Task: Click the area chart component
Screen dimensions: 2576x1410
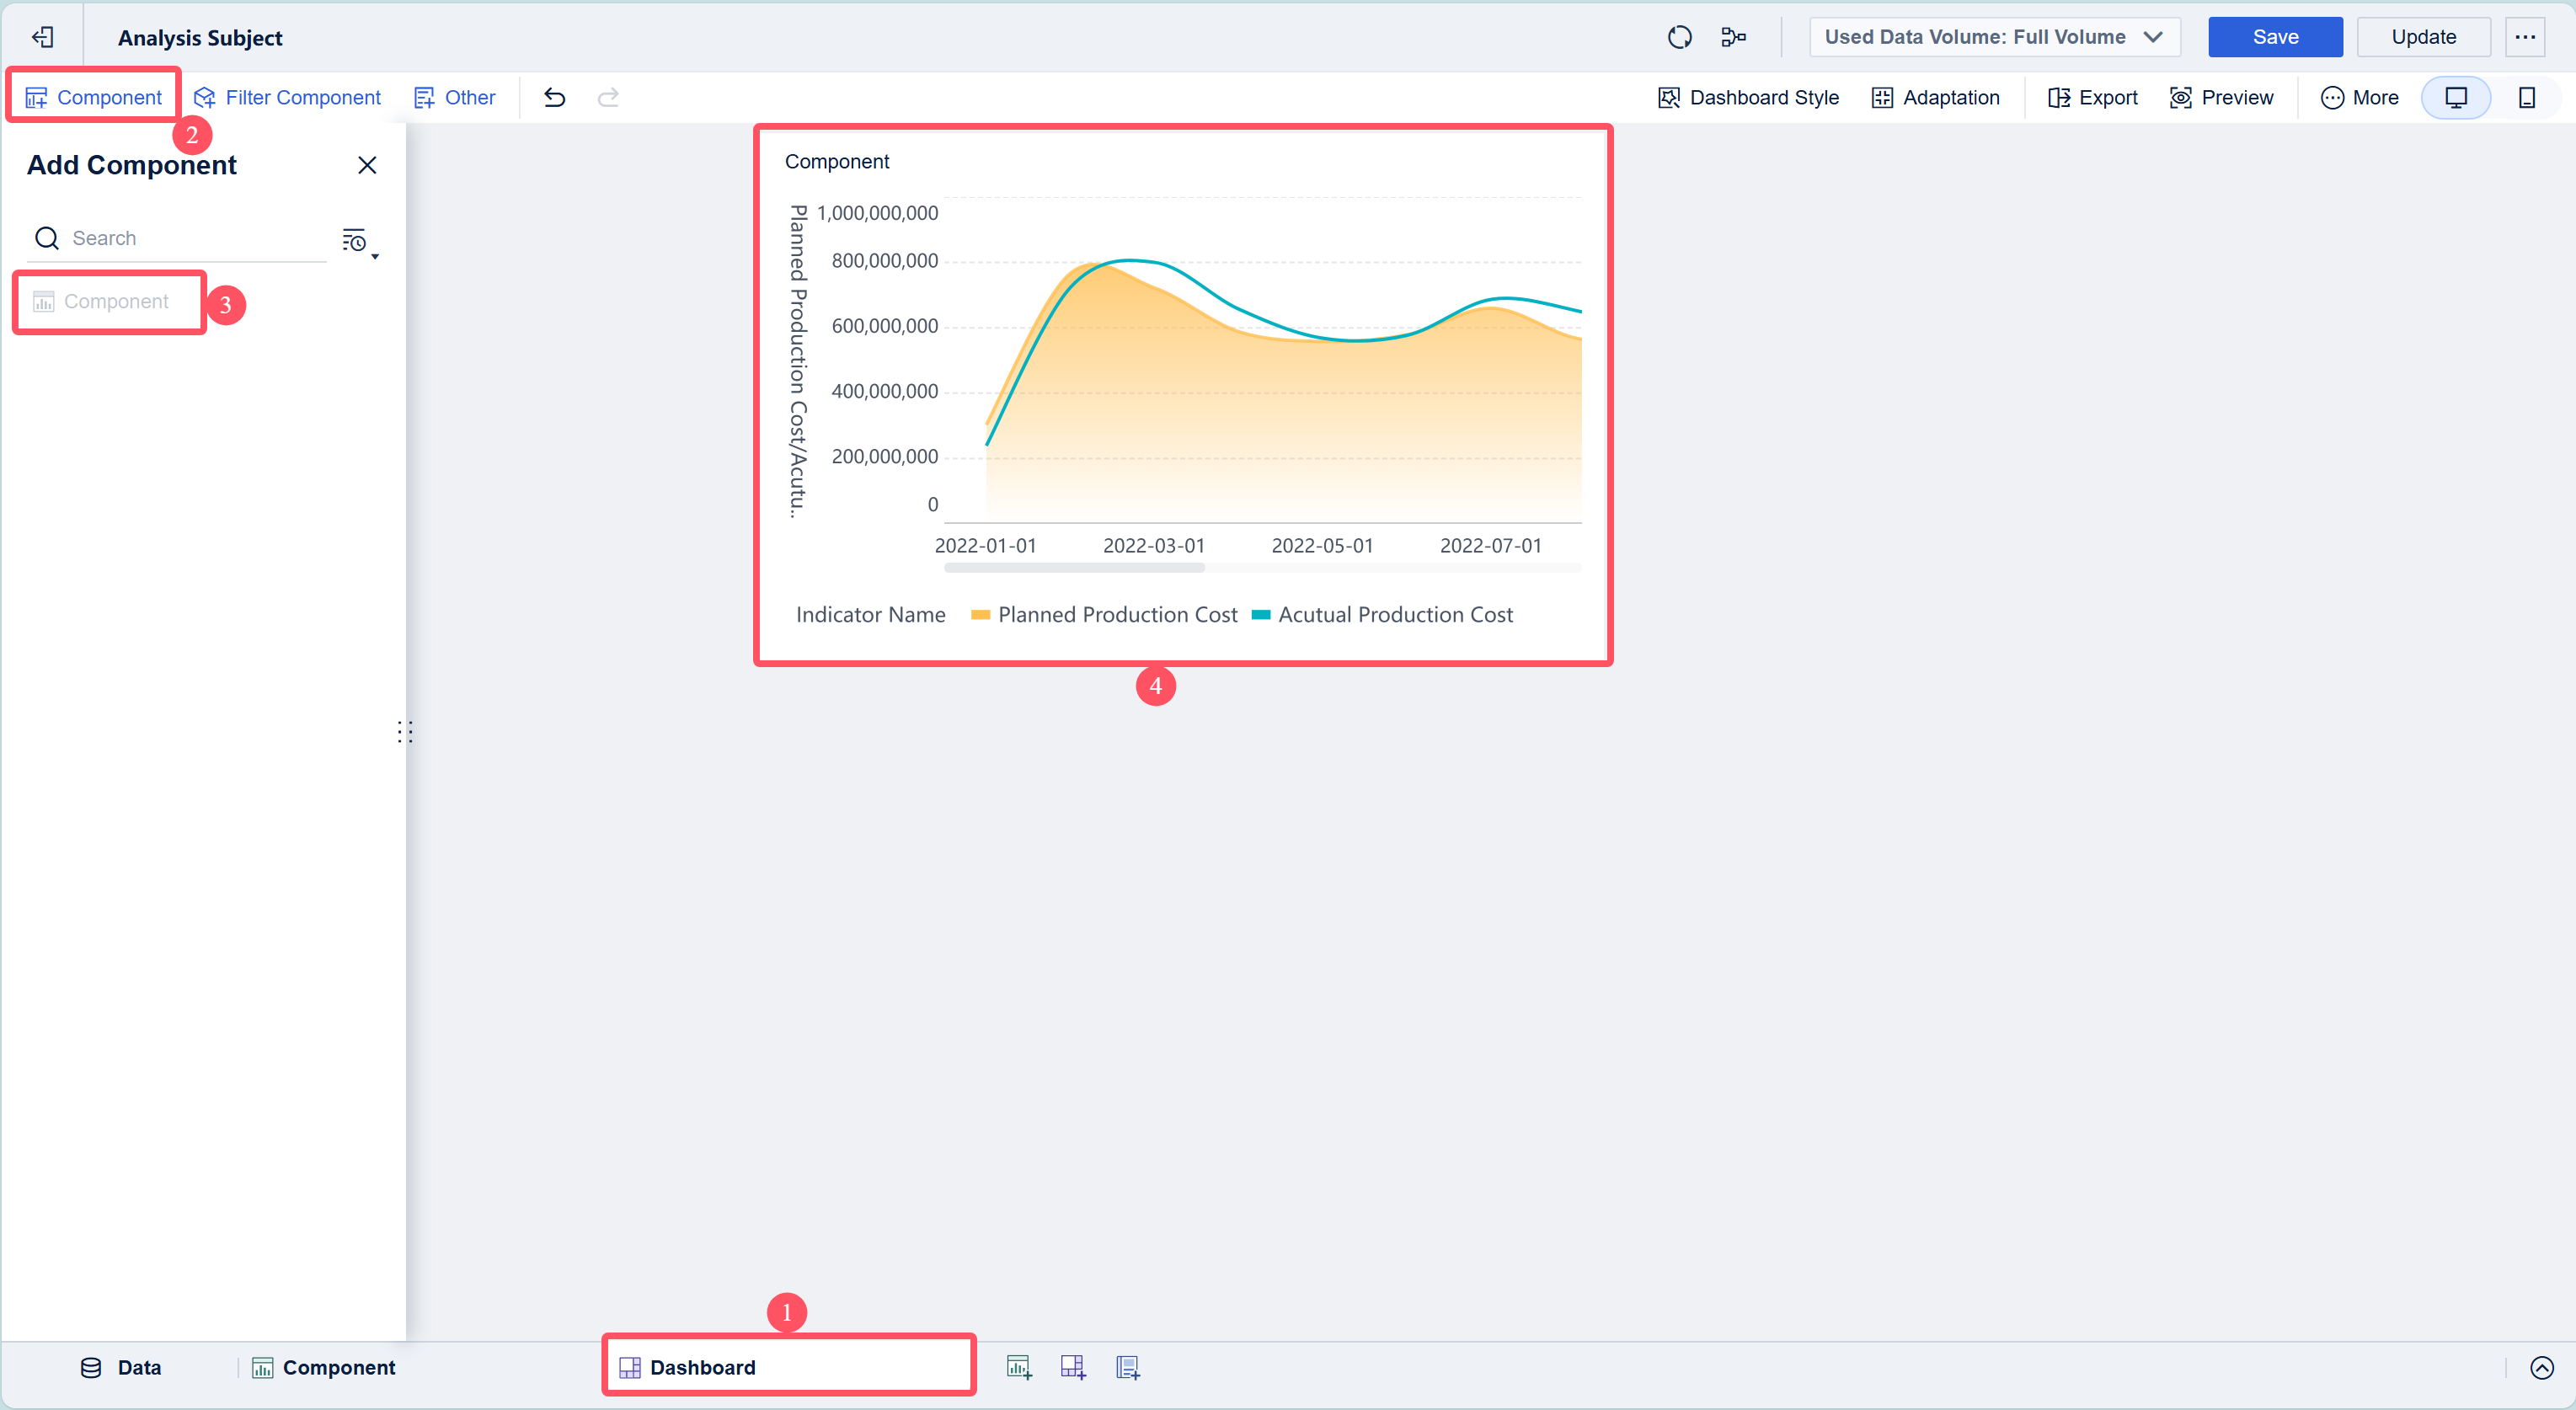Action: click(x=1183, y=394)
